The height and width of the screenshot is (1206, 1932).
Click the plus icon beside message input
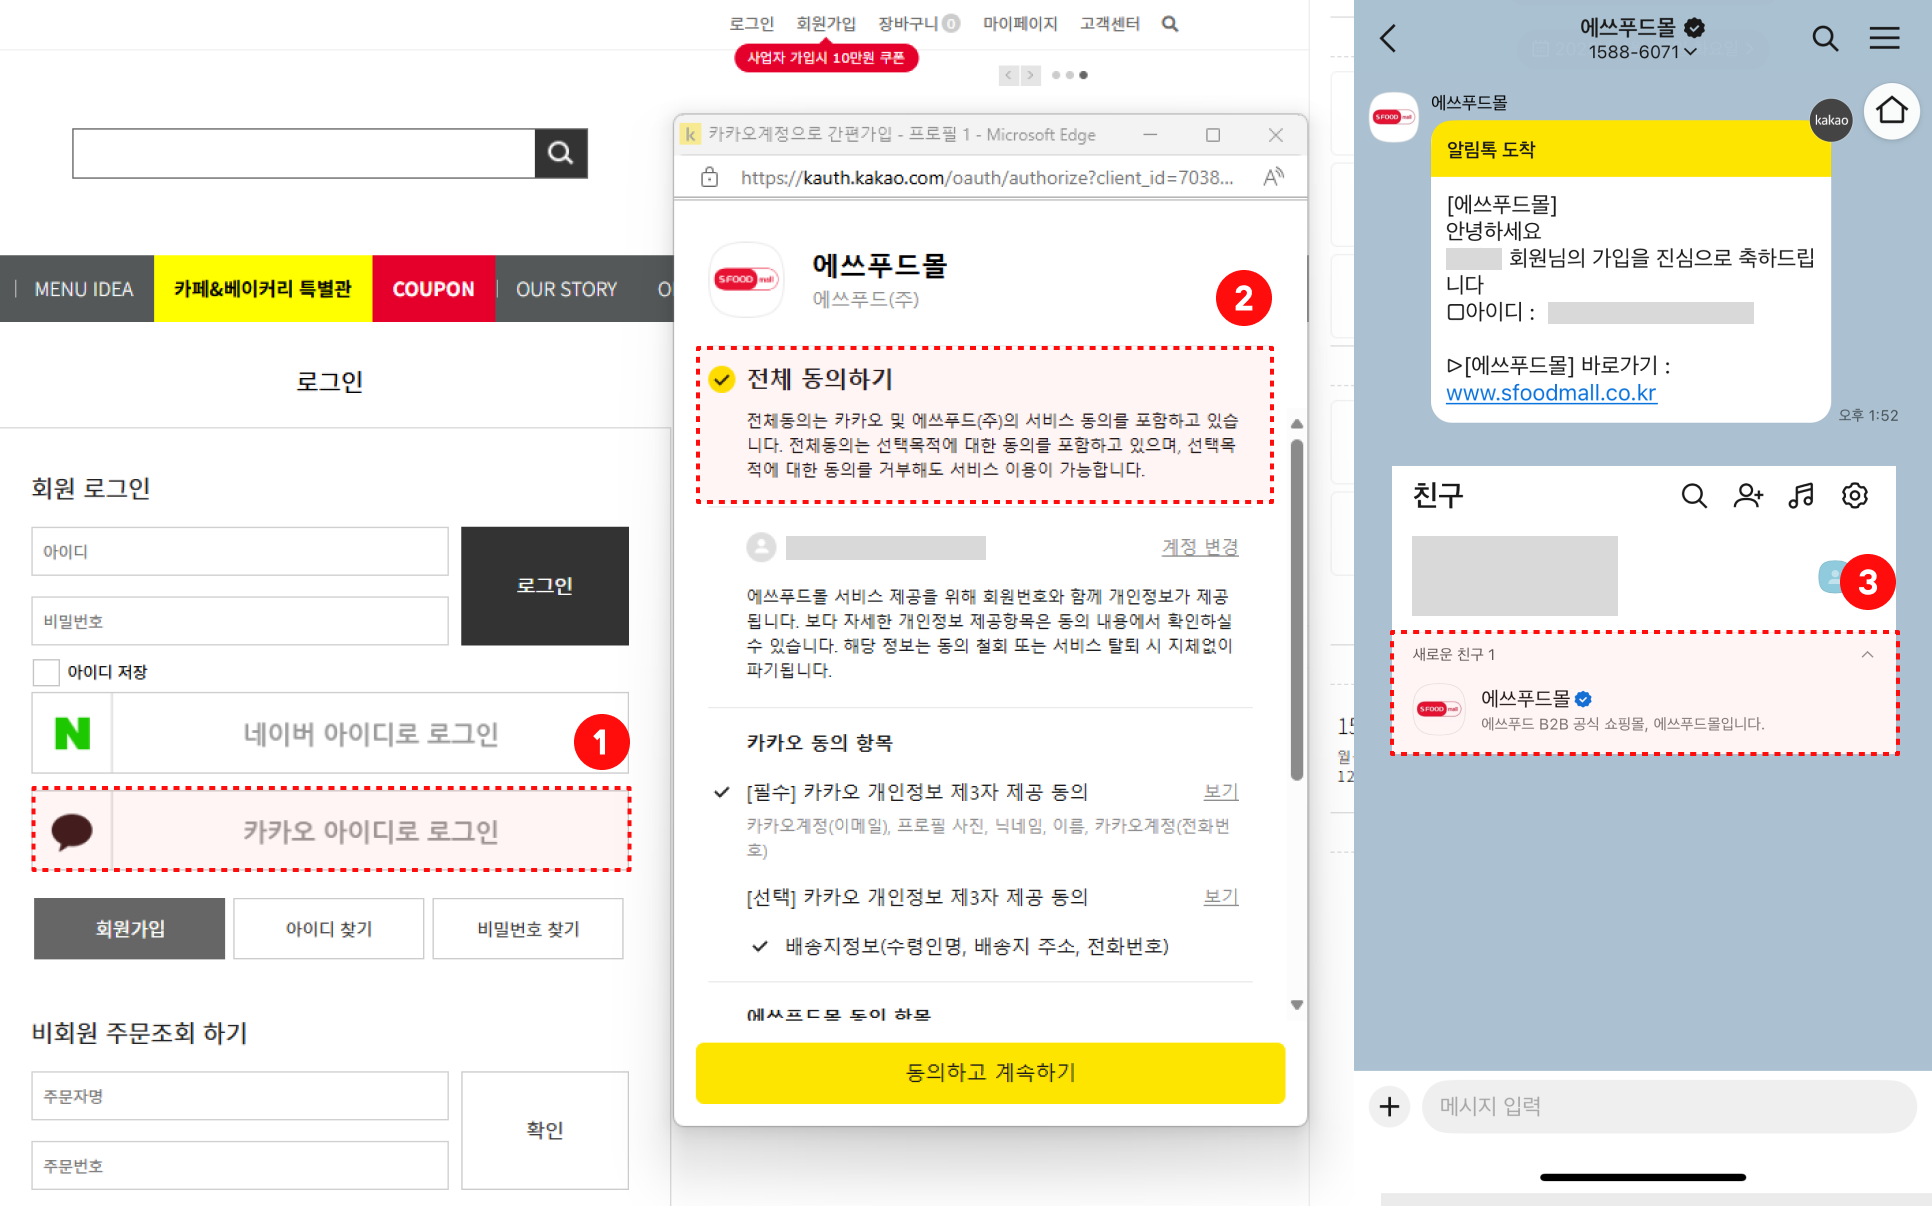(1389, 1106)
